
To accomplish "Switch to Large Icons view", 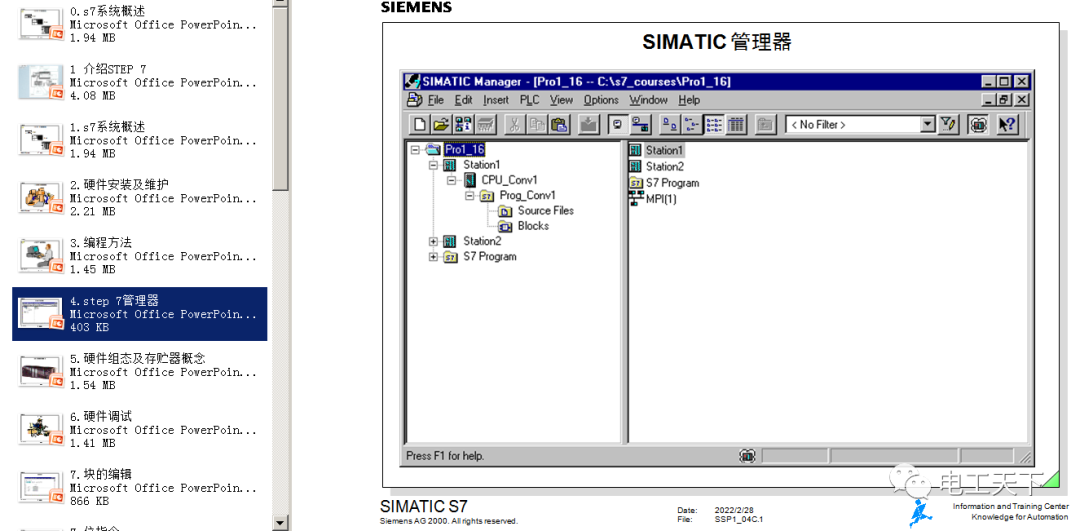I will 669,125.
